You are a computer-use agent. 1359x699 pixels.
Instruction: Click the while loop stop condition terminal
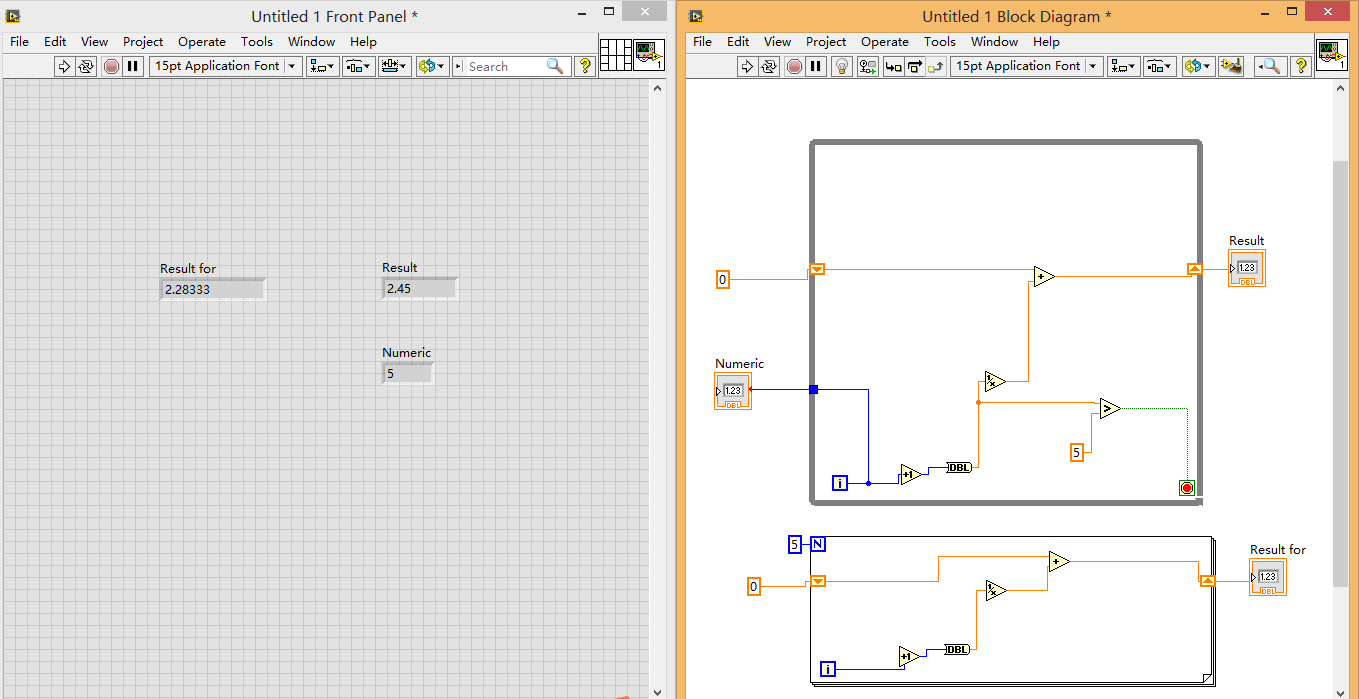pyautogui.click(x=1187, y=488)
